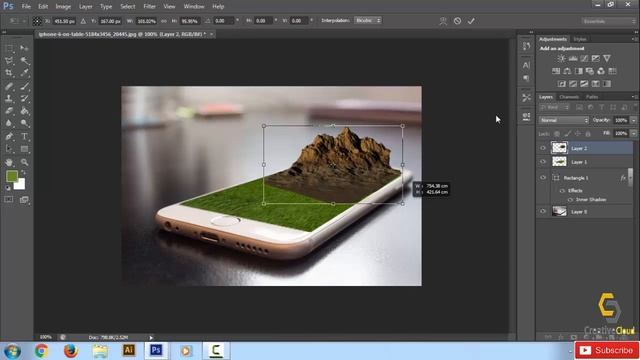Switch to warp mode icon in options bar
This screenshot has height=360, width=640.
click(x=443, y=21)
